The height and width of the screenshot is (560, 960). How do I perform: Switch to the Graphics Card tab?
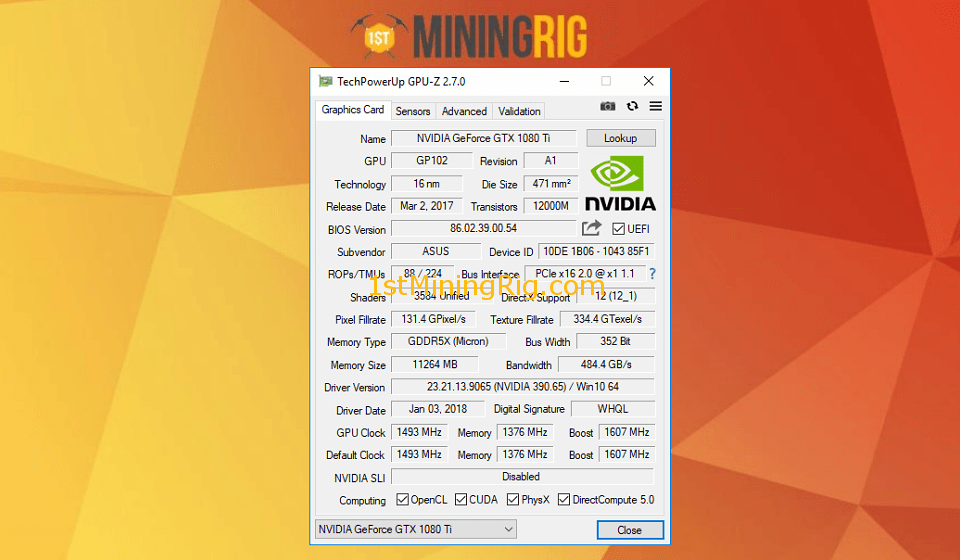[x=353, y=110]
